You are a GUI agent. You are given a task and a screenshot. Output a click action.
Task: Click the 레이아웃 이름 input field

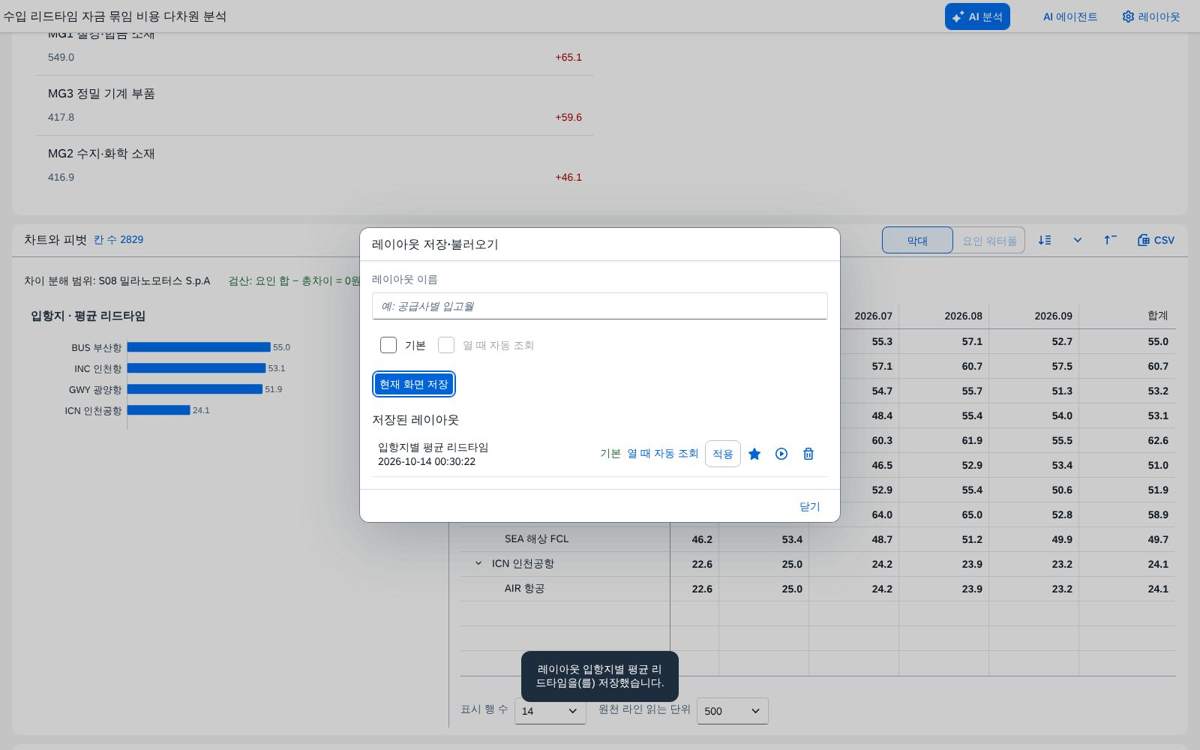(x=600, y=306)
